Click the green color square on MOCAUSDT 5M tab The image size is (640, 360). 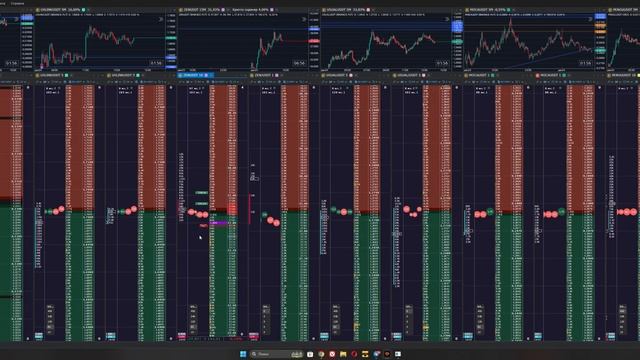click(x=509, y=10)
